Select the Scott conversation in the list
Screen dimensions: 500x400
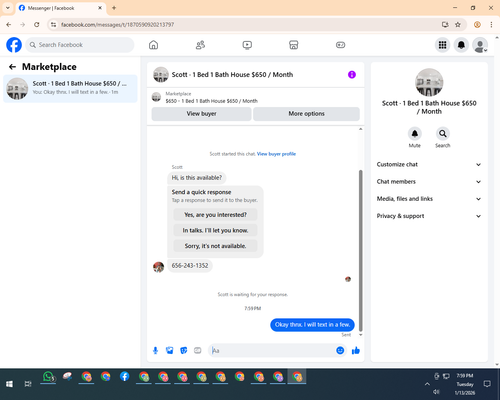tap(70, 88)
